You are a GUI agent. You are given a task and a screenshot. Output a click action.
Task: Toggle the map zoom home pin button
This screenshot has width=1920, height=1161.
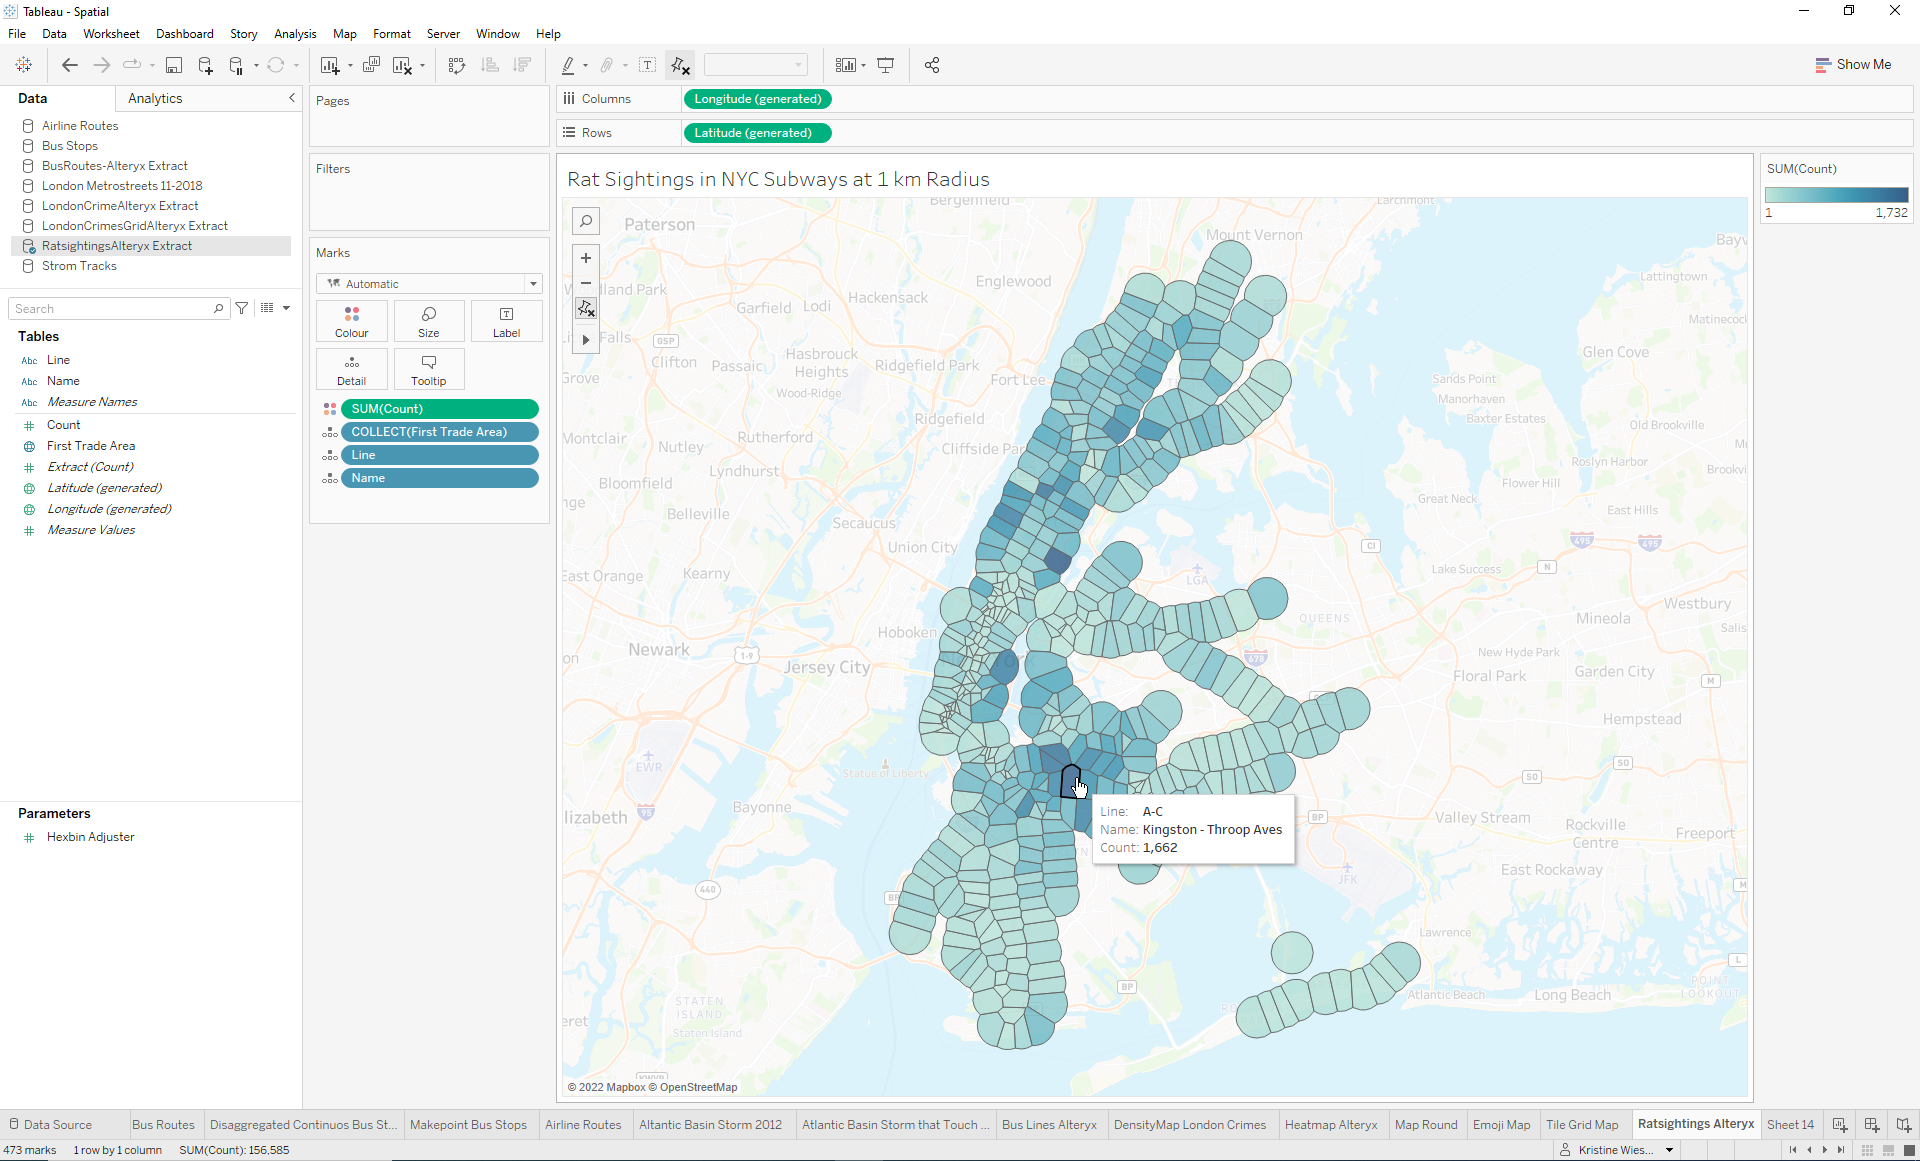tap(586, 309)
